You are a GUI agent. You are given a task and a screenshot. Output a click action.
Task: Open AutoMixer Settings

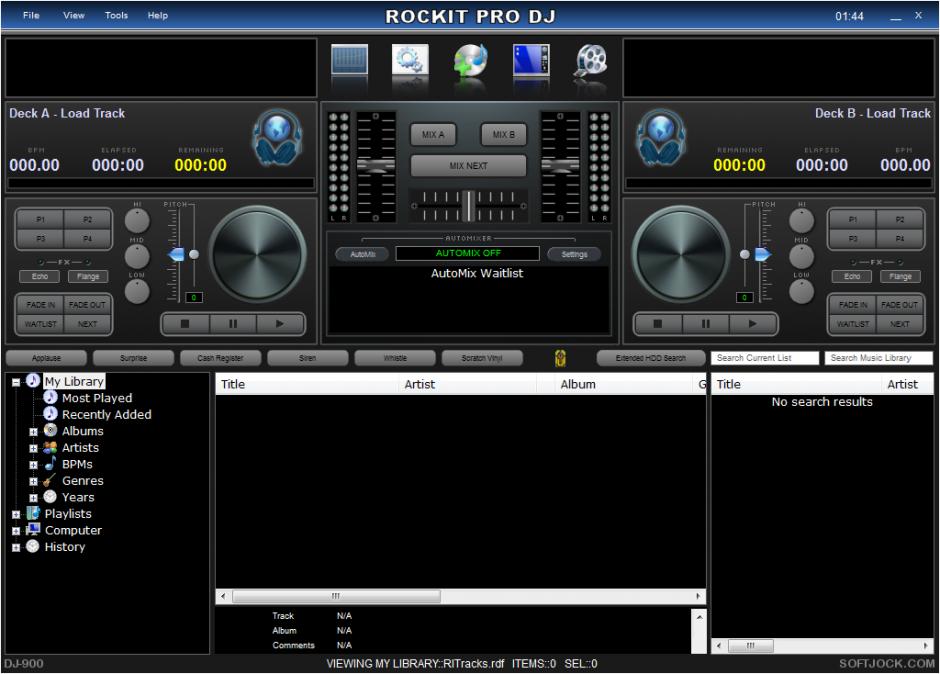pyautogui.click(x=574, y=254)
